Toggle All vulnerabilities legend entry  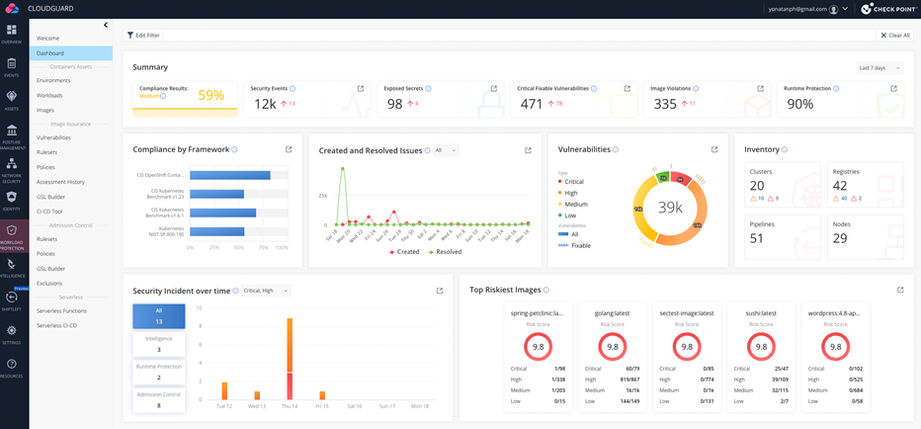[x=567, y=234]
